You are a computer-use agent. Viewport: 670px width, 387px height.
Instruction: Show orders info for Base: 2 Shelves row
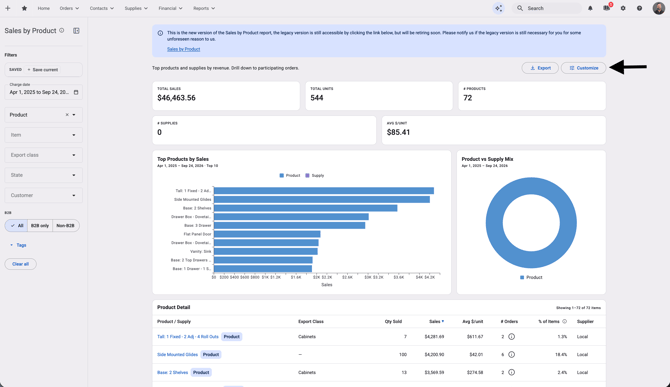coord(511,372)
